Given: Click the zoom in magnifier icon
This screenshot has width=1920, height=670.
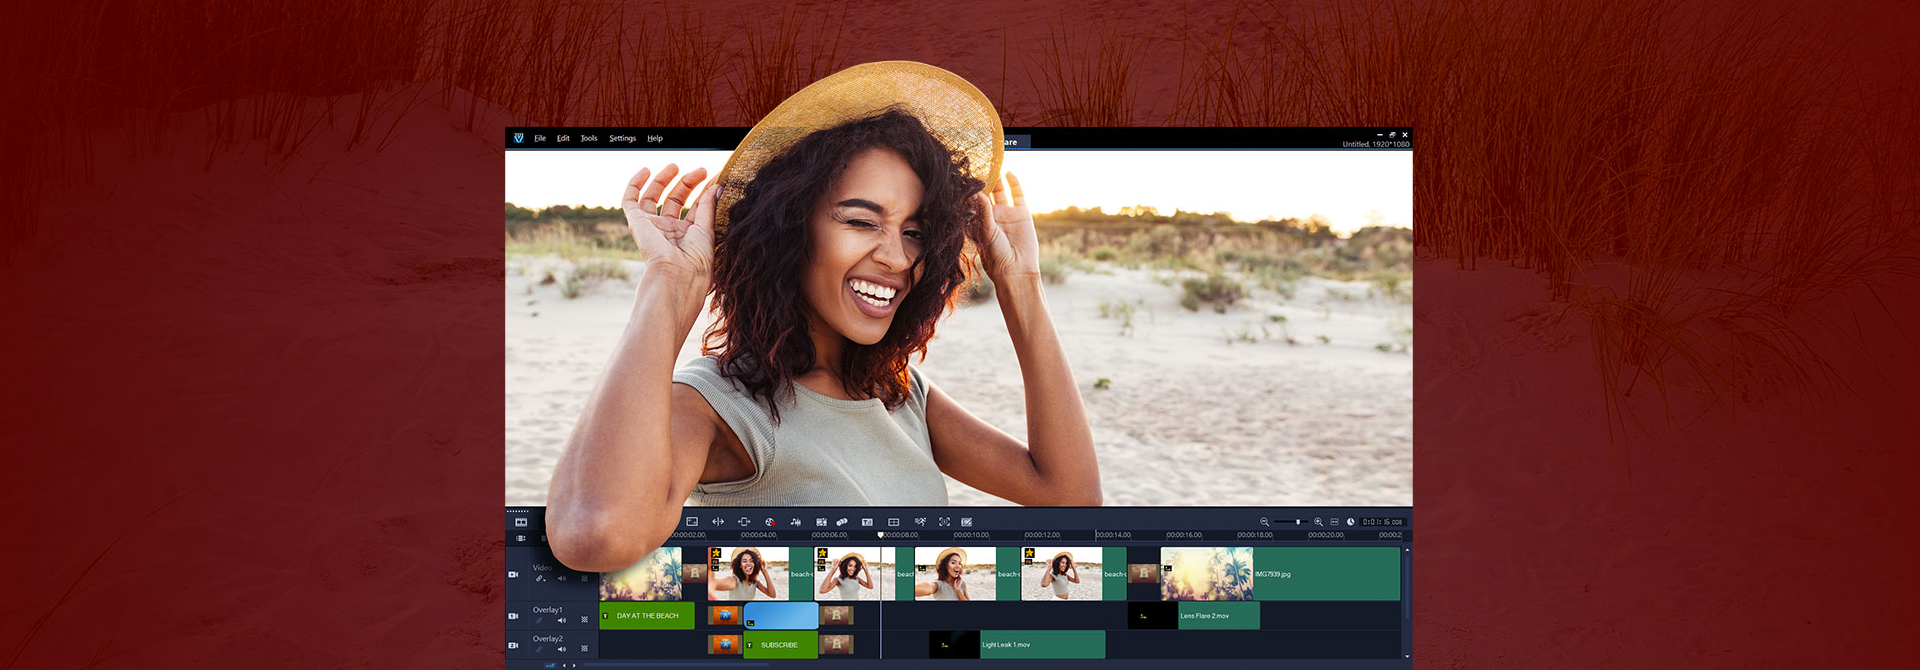Looking at the screenshot, I should pos(1318,522).
